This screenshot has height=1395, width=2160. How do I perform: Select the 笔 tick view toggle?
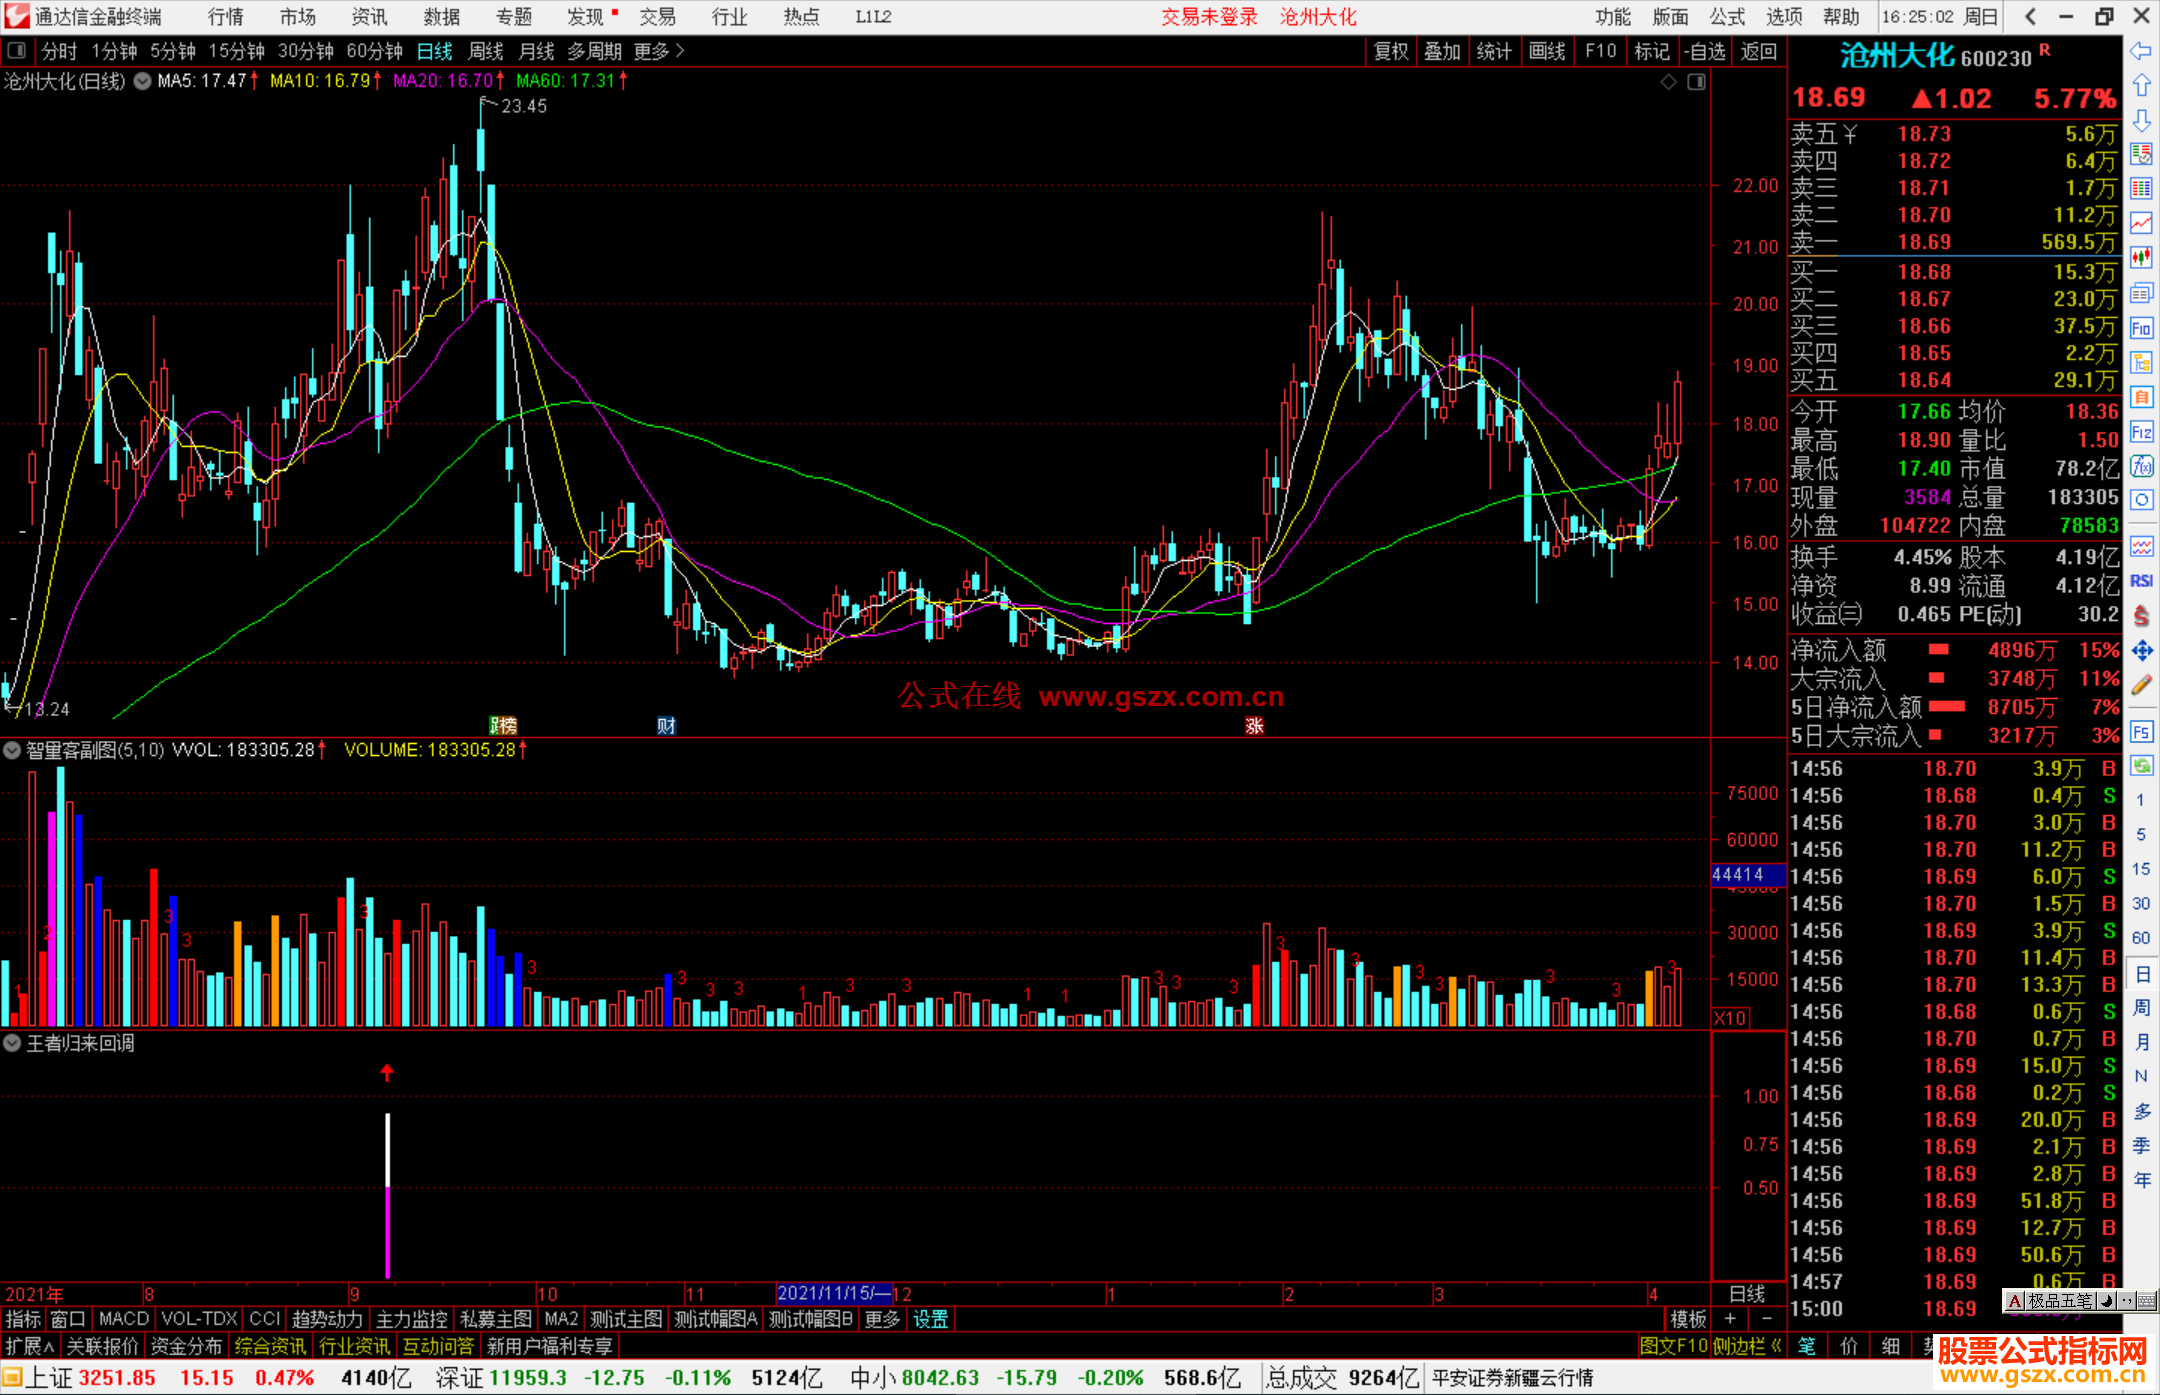pos(1806,1346)
